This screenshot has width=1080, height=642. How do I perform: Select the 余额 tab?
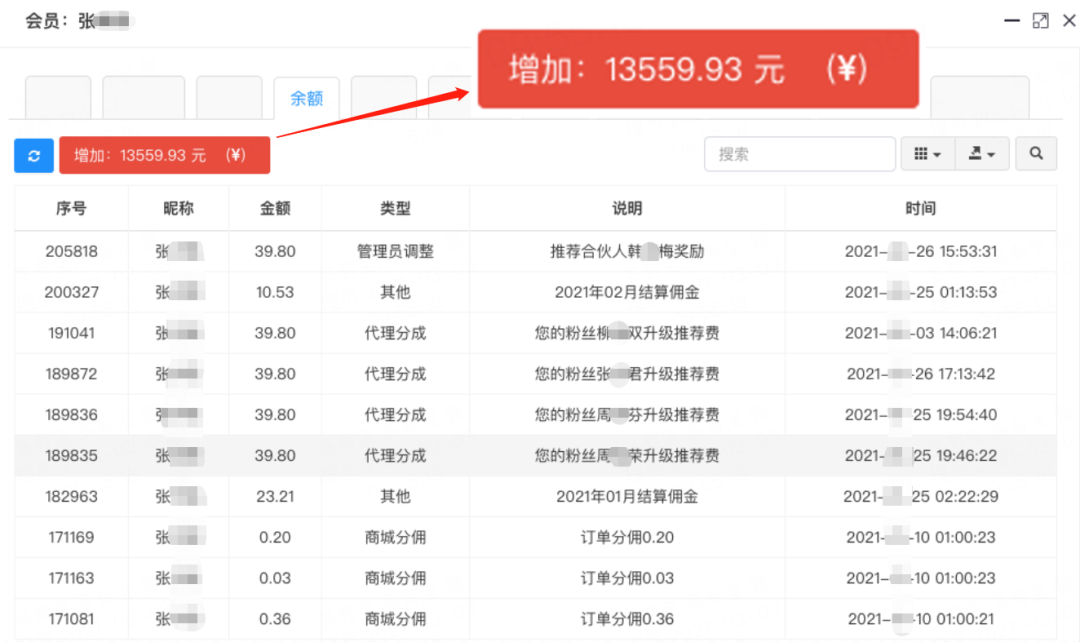click(x=306, y=98)
